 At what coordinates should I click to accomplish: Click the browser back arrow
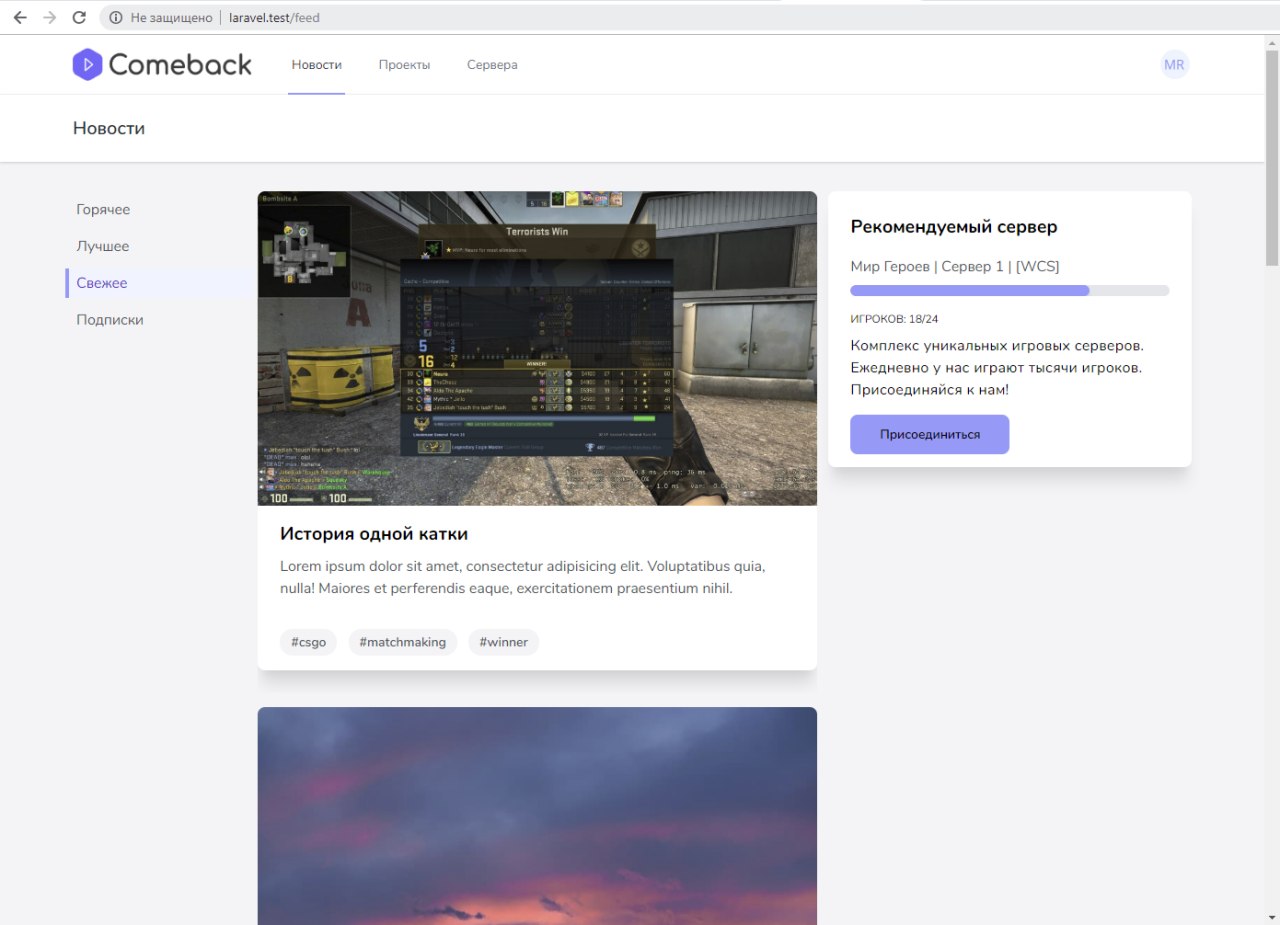20,17
